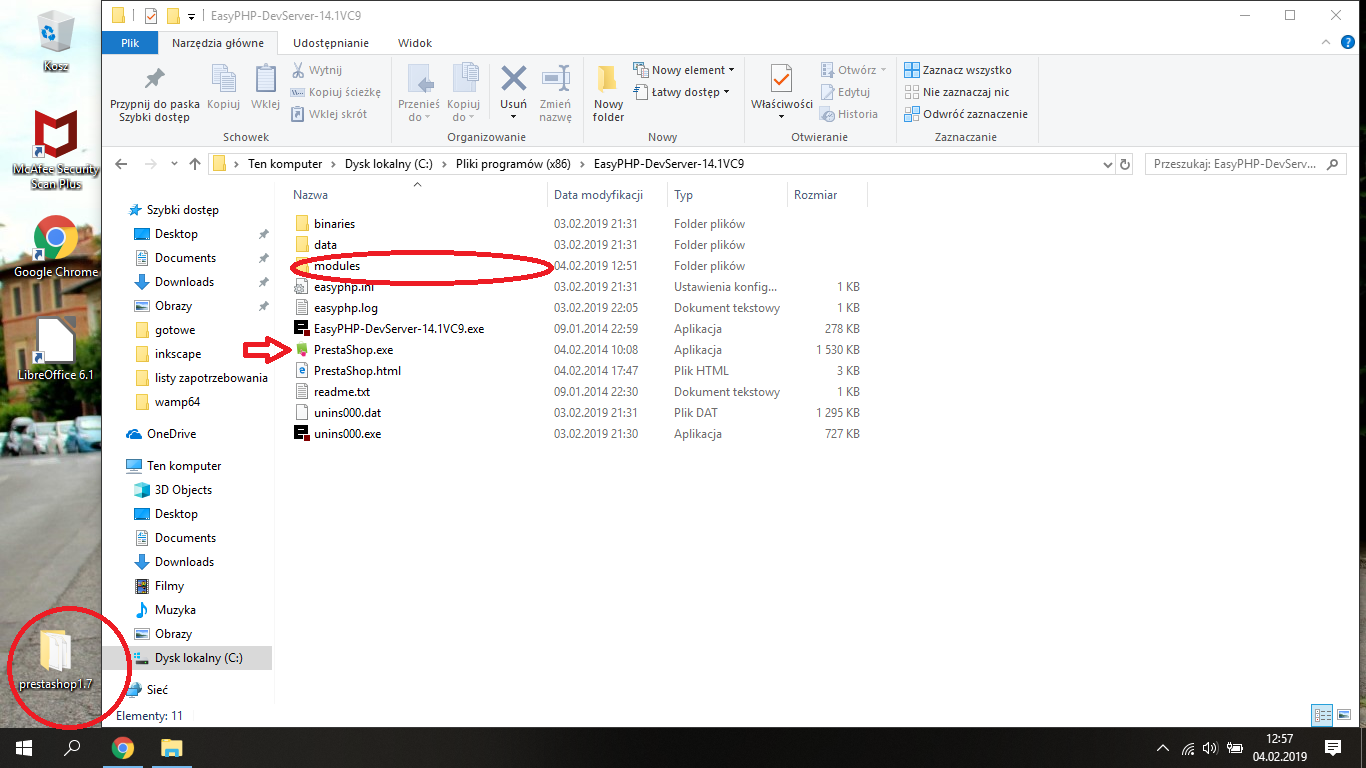
Task: Click Dysk lokalny (C:) breadcrumb segment
Action: (389, 164)
